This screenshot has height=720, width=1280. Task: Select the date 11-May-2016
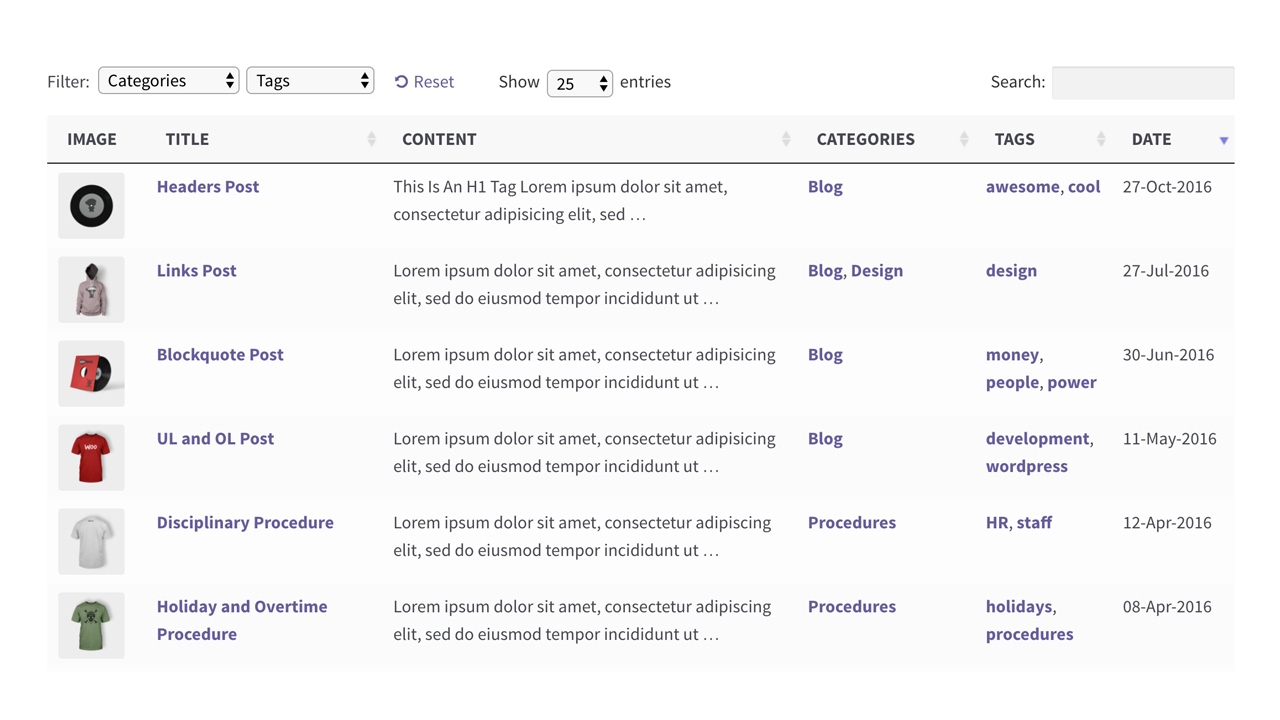tap(1170, 439)
